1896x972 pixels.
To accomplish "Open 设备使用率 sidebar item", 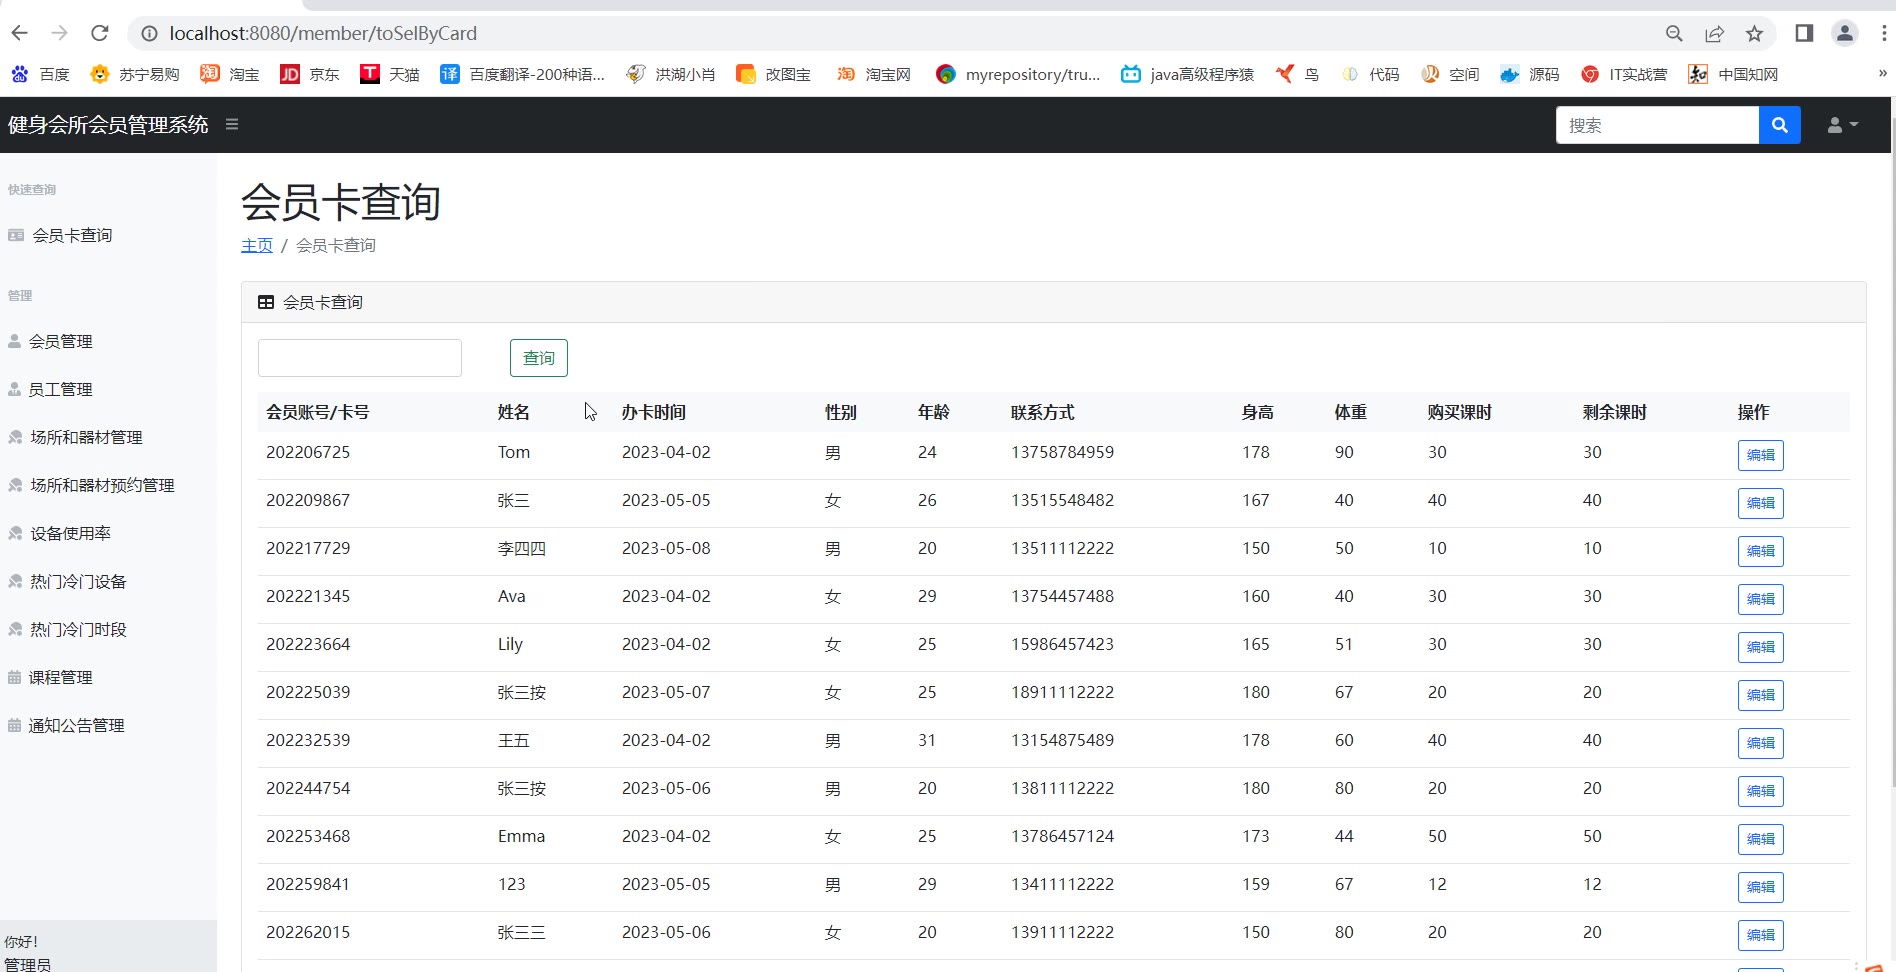I will click(x=70, y=533).
